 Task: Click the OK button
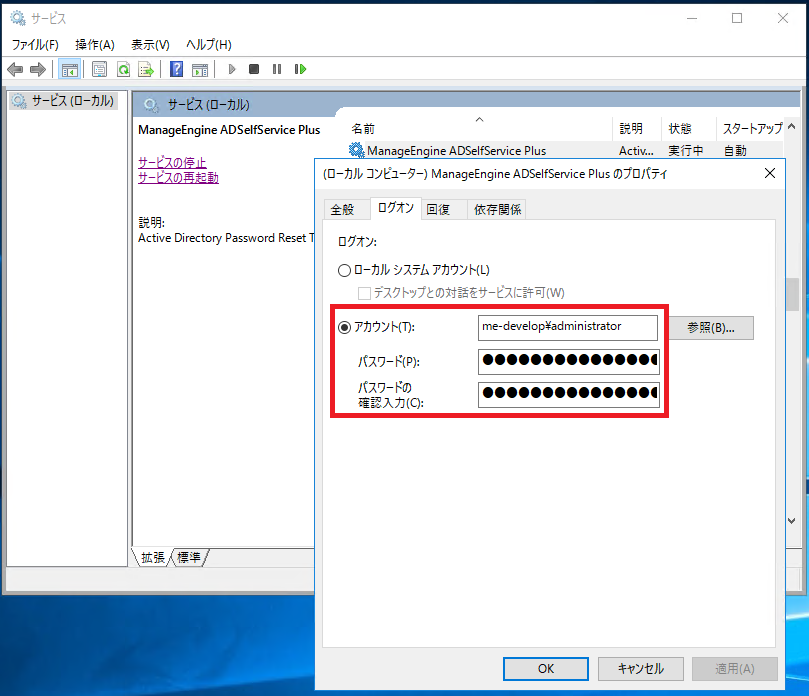click(x=546, y=669)
